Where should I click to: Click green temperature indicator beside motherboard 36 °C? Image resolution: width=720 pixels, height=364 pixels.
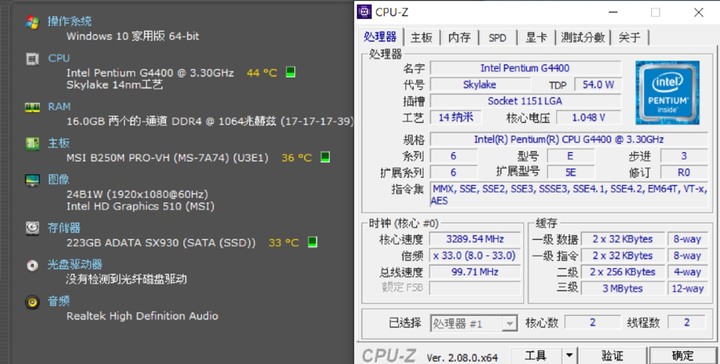[x=325, y=157]
